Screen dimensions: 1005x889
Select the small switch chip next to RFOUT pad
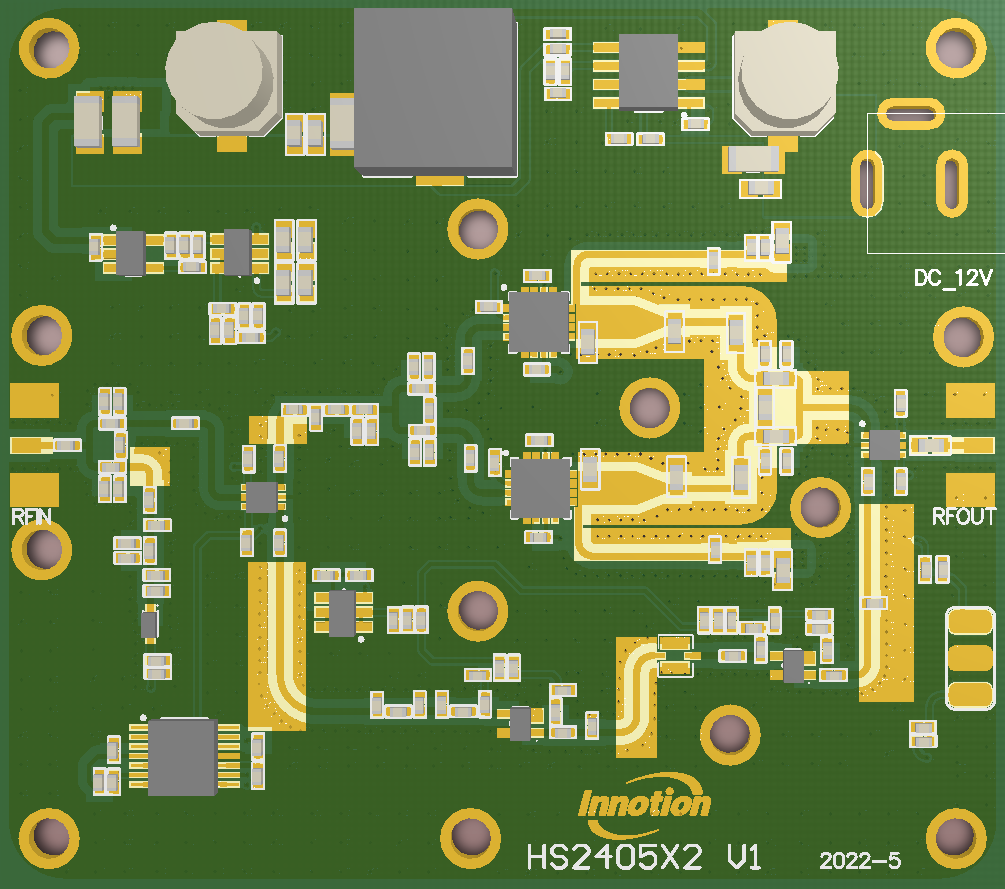click(884, 445)
